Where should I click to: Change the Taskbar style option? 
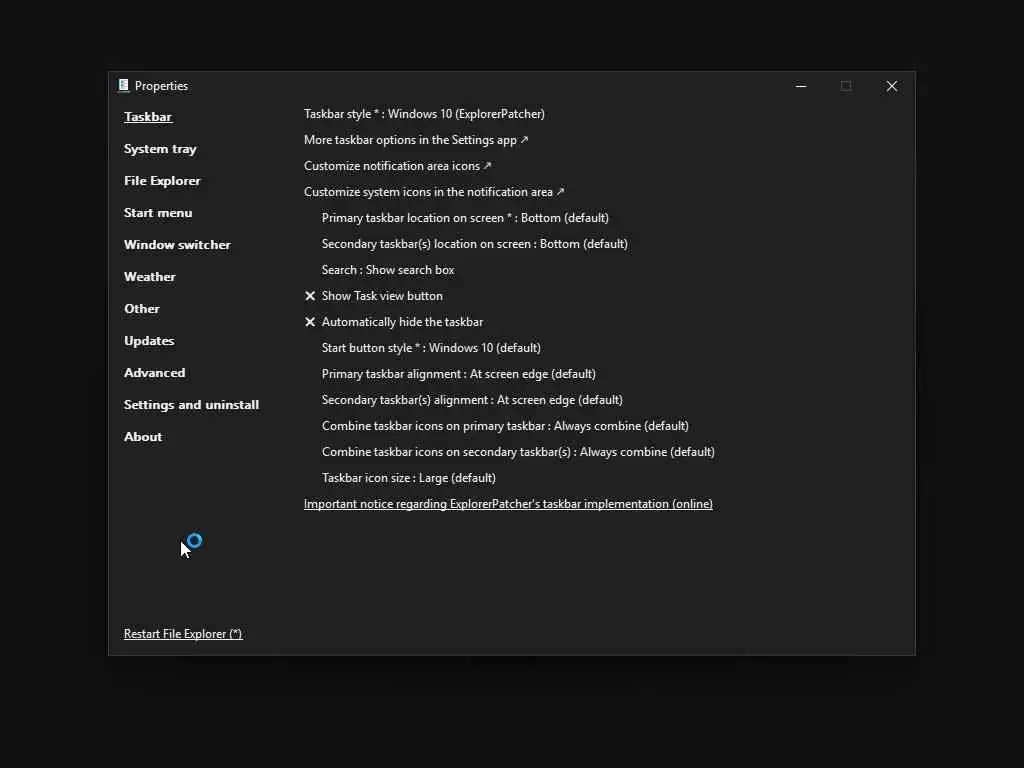pos(424,114)
